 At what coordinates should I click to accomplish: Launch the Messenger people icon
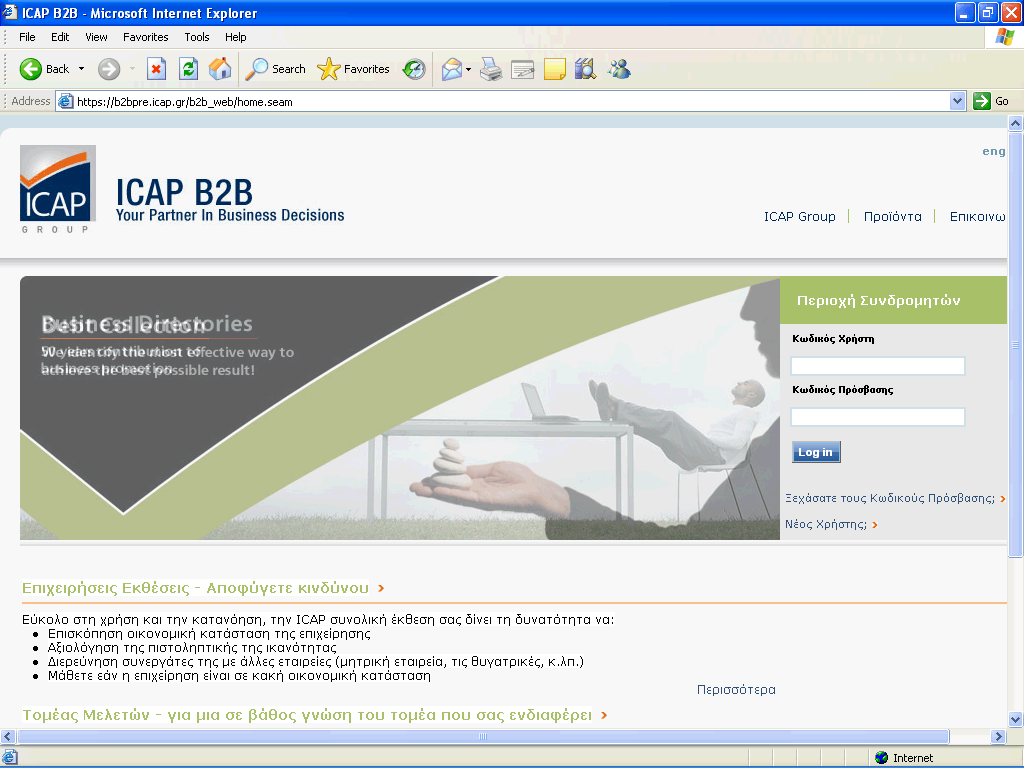(618, 69)
